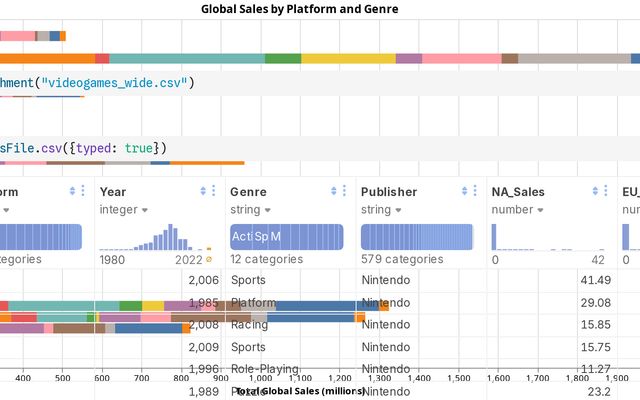The image size is (640, 400).
Task: Click the yellow segment in the long stacked bar
Action: (x=348, y=59)
